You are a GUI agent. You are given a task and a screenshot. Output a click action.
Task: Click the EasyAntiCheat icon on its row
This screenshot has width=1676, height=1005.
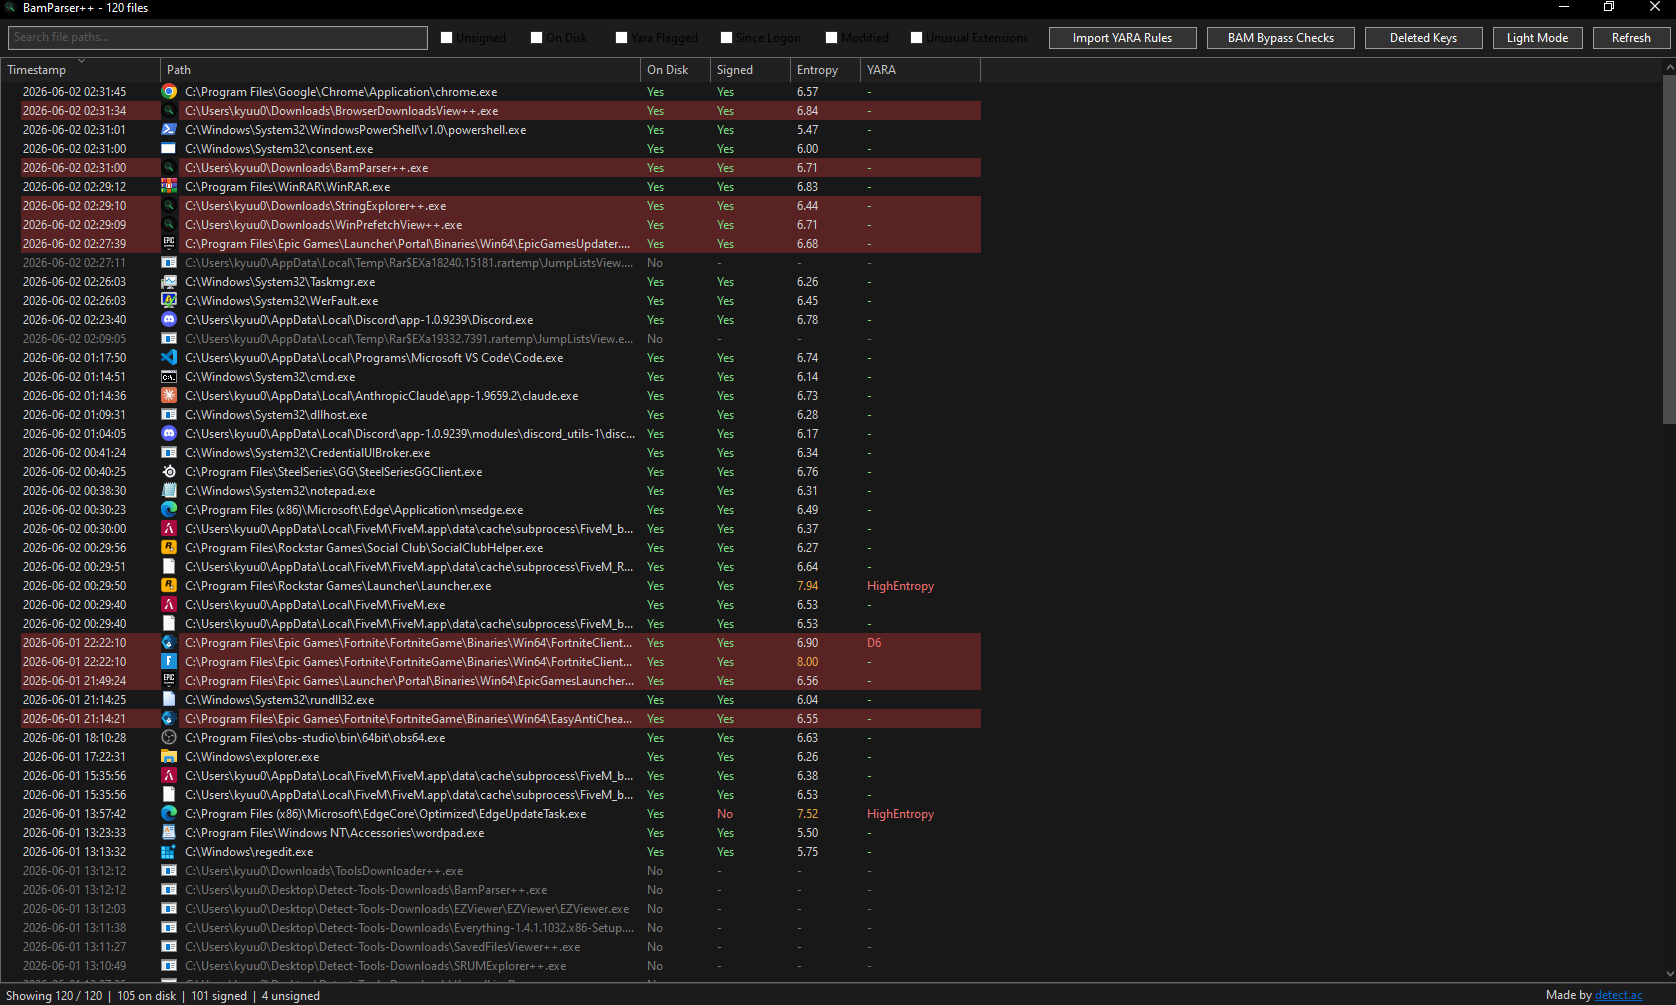pos(169,719)
